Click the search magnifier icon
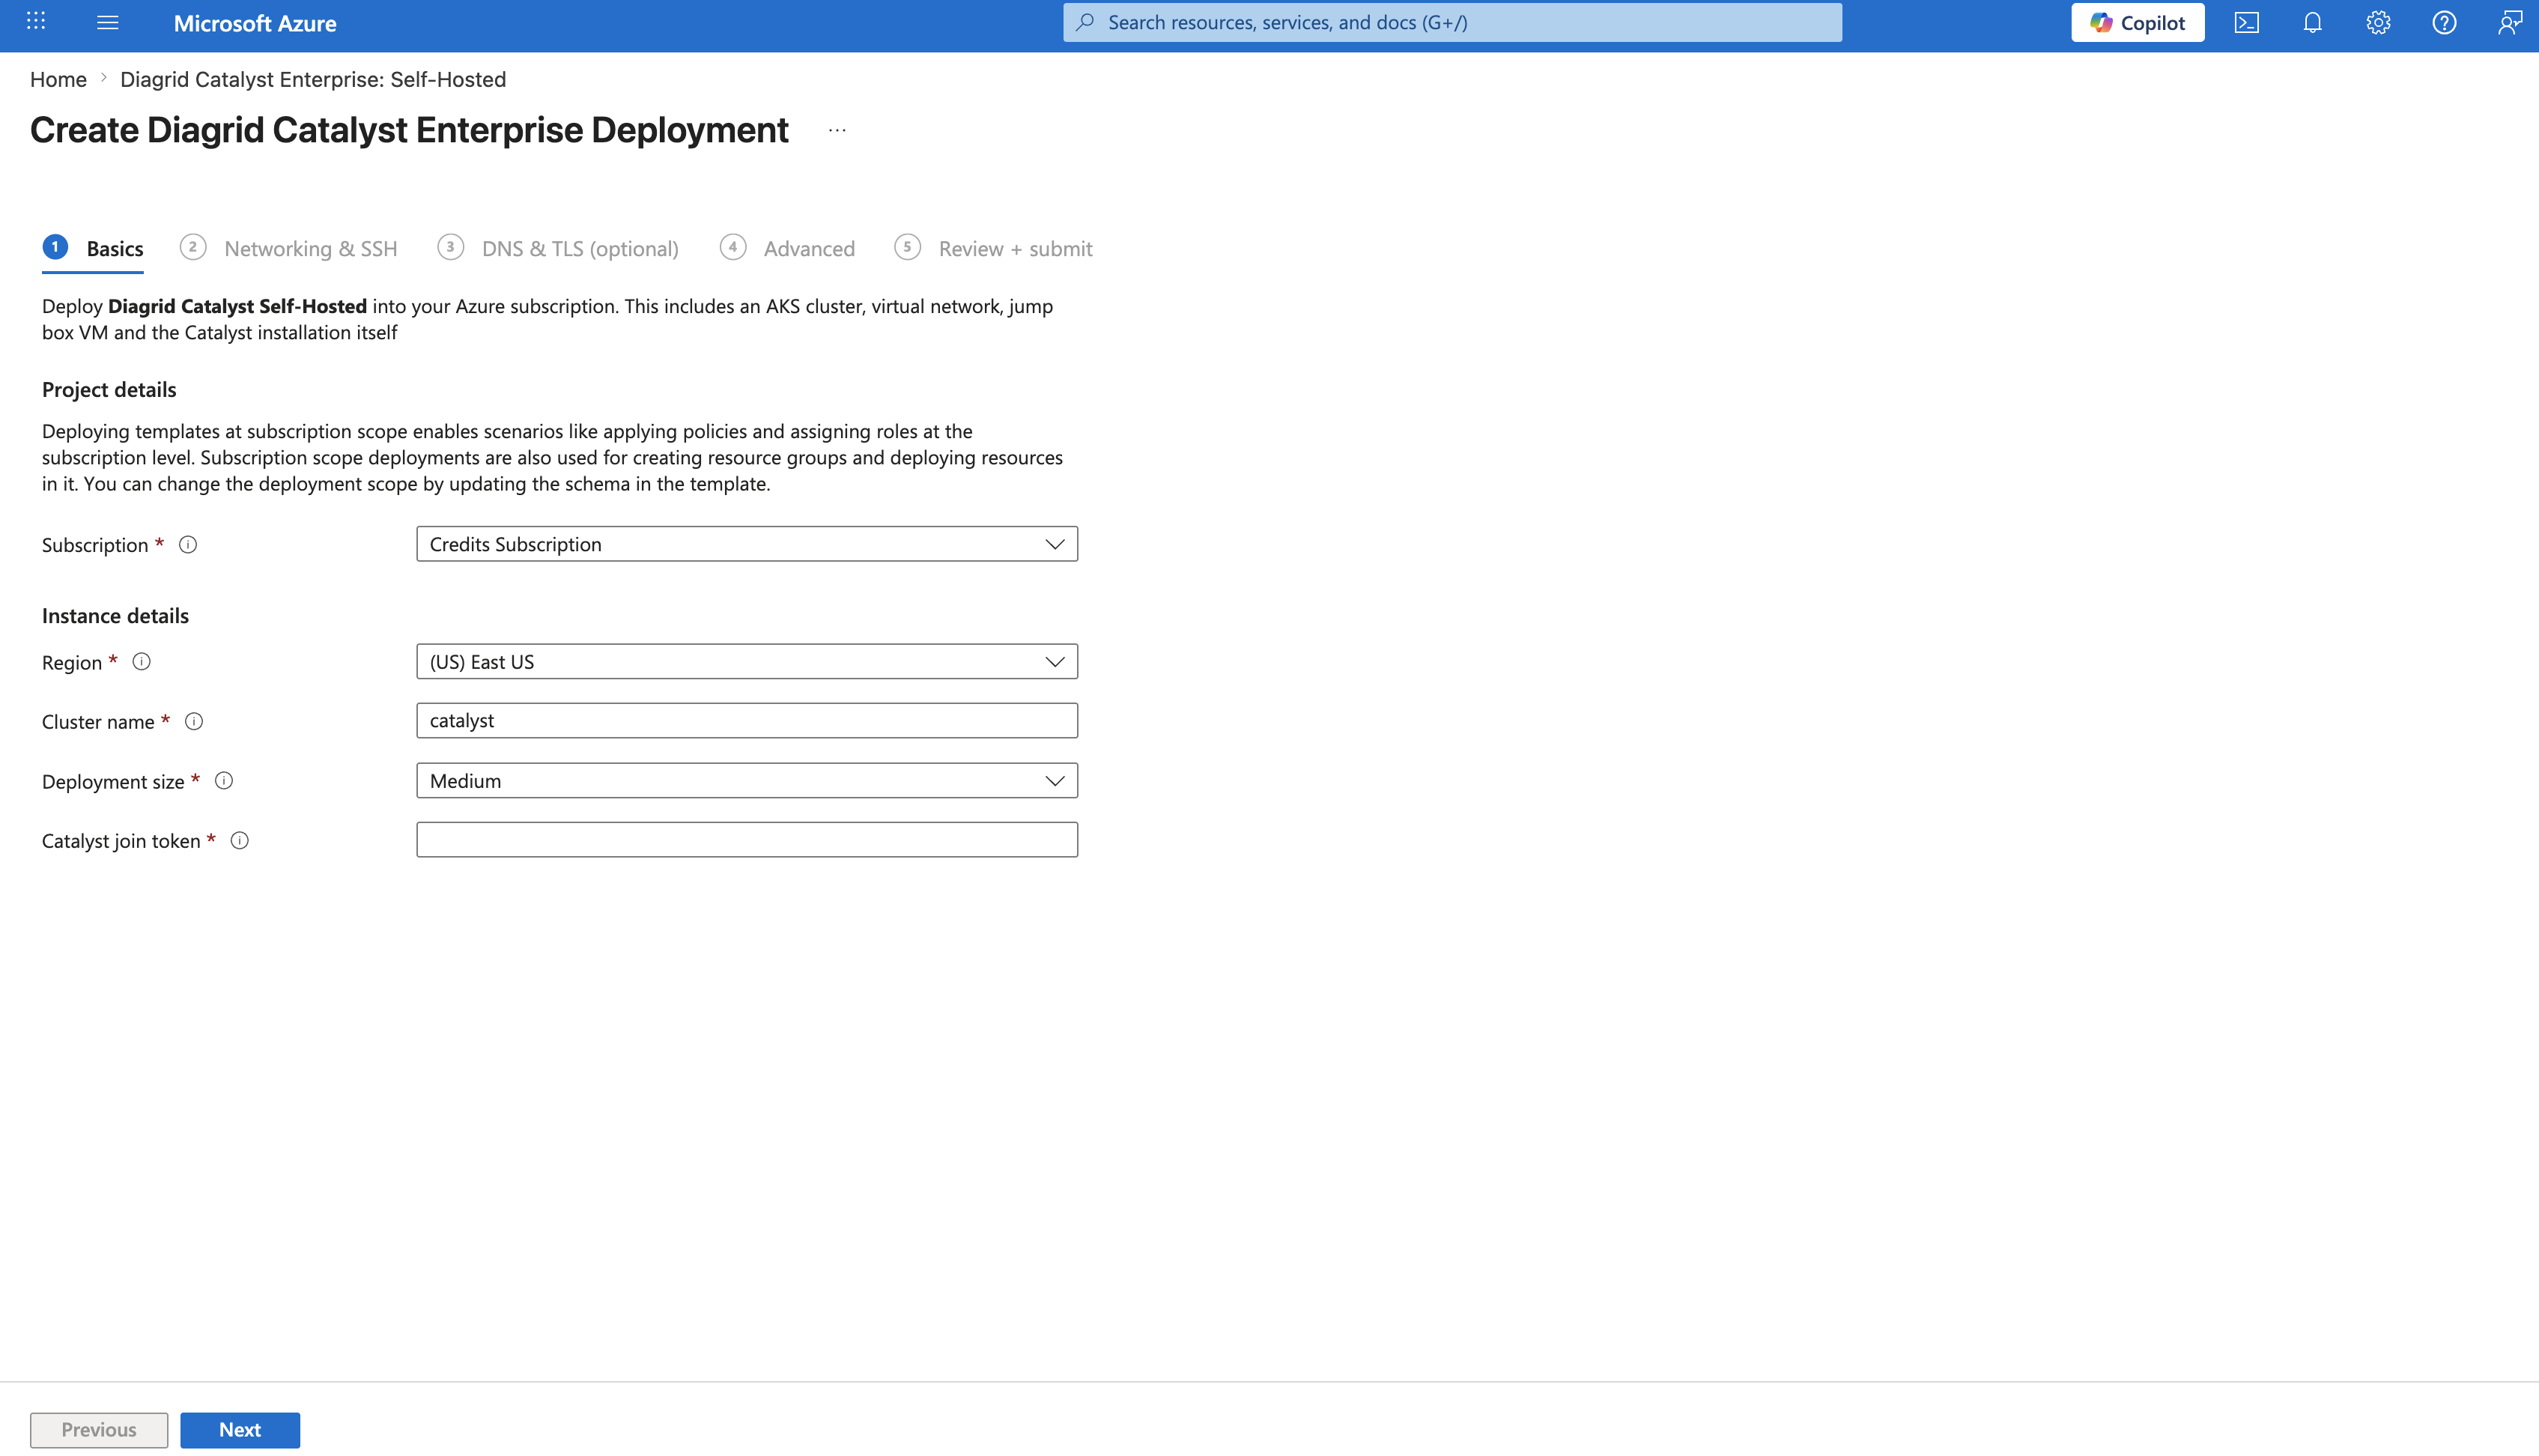The image size is (2539, 1456). (1085, 22)
